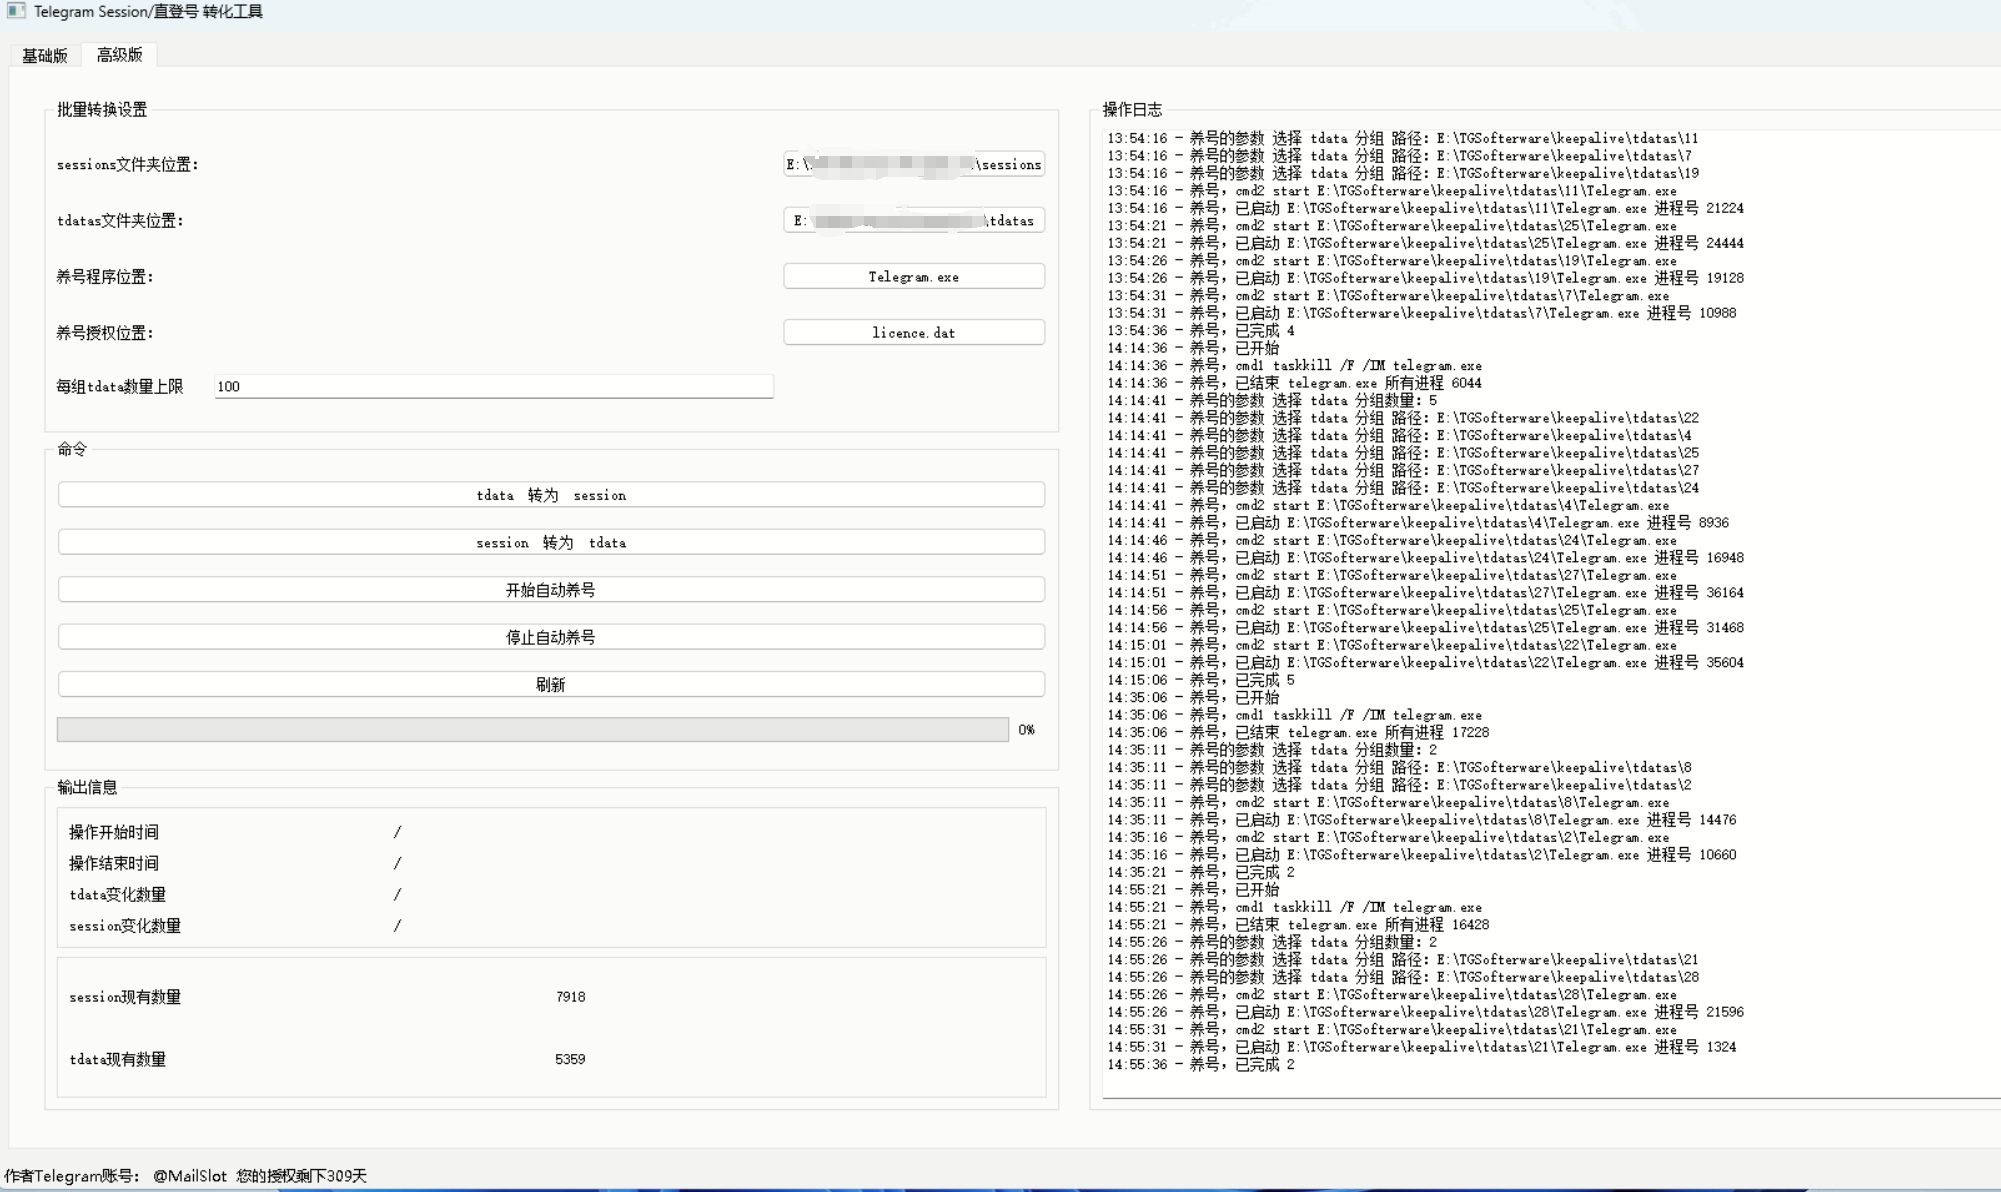This screenshot has height=1192, width=2001.
Task: Click the last log line 已完成 2
Action: (x=1263, y=1065)
